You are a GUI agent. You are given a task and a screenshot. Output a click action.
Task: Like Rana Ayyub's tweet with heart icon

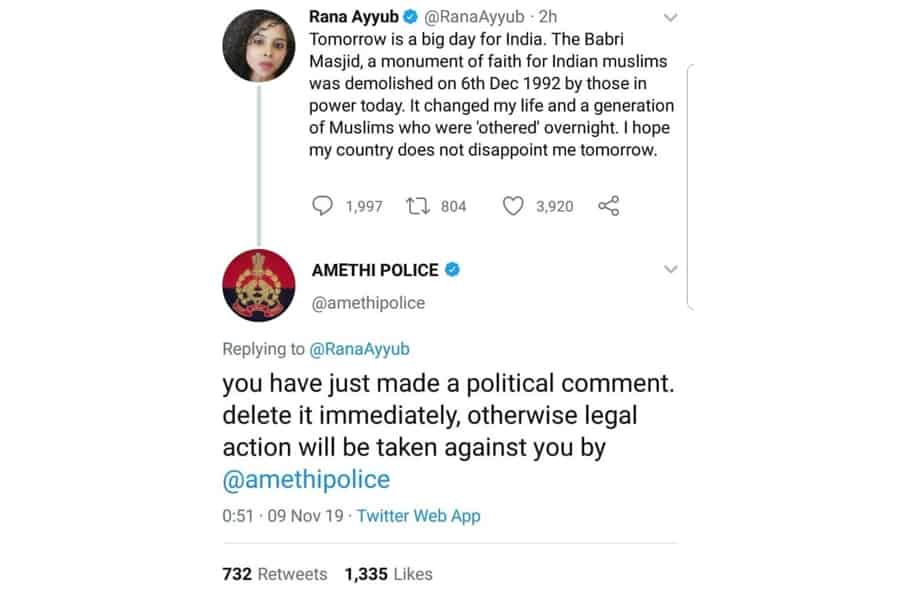[x=513, y=206]
